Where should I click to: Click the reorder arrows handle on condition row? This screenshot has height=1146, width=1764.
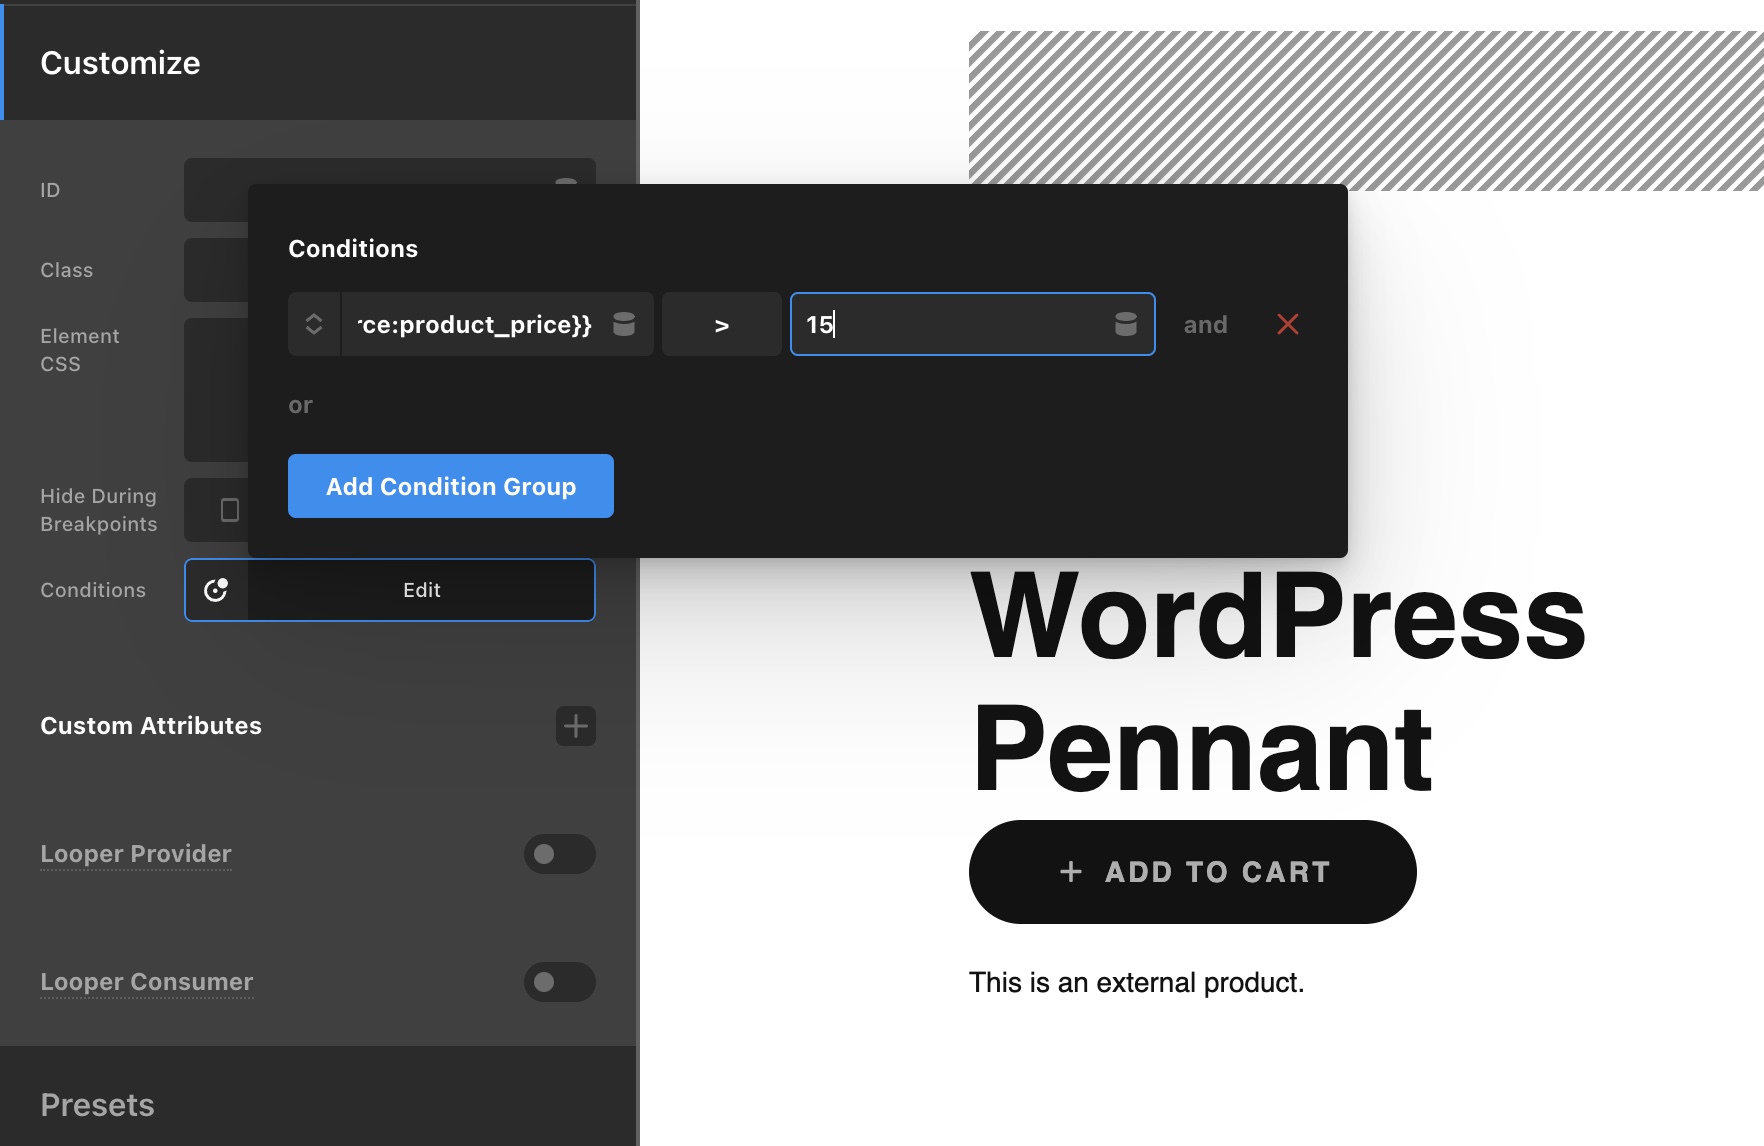pos(314,324)
